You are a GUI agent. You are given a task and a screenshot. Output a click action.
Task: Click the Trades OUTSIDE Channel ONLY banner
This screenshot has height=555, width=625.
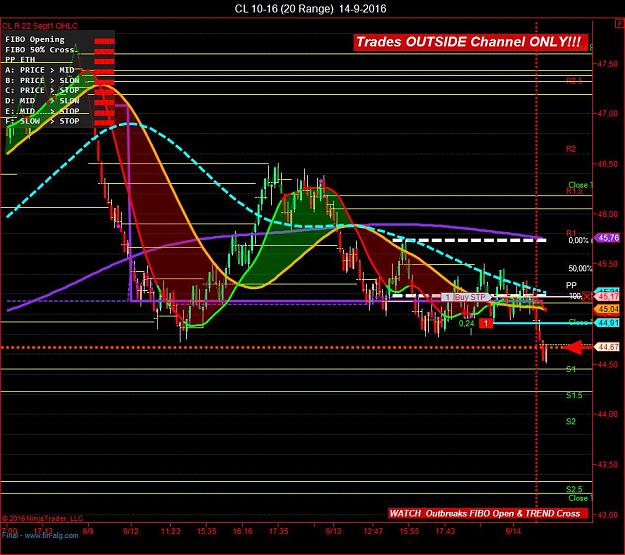click(470, 42)
